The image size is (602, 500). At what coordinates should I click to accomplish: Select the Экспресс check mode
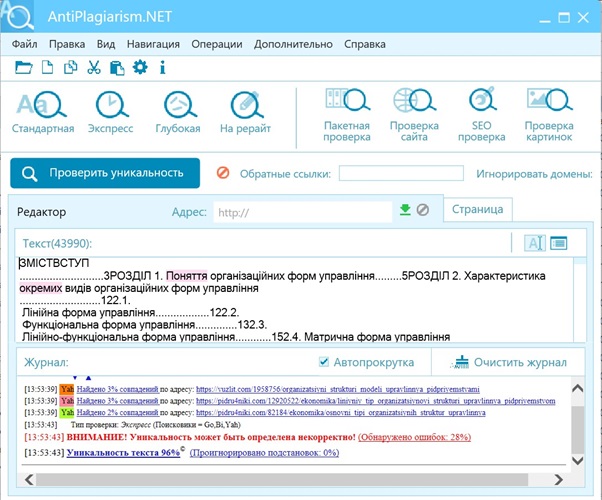[x=111, y=113]
